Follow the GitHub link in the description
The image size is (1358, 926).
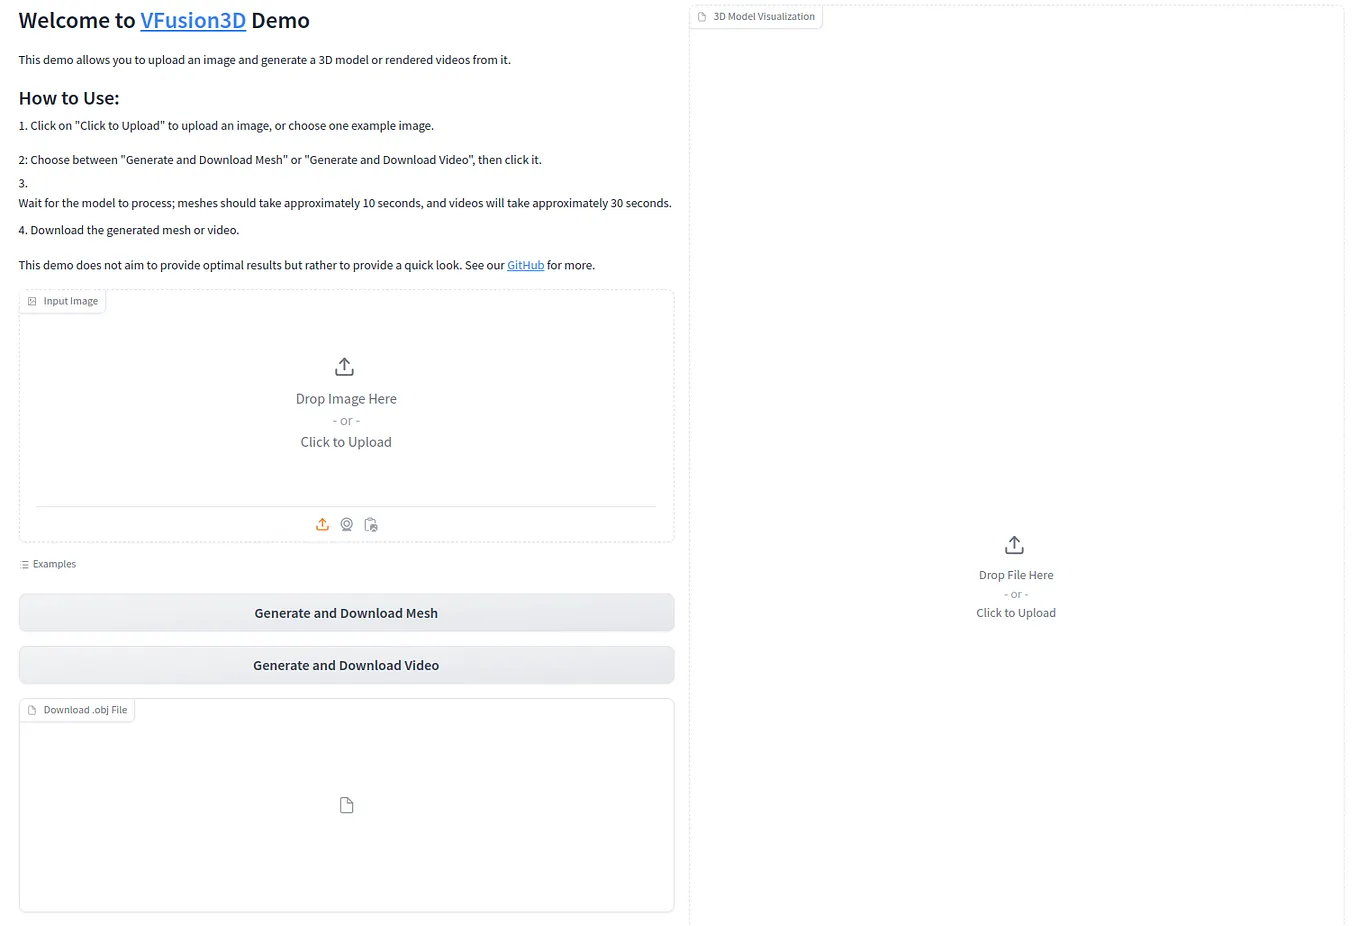(525, 265)
